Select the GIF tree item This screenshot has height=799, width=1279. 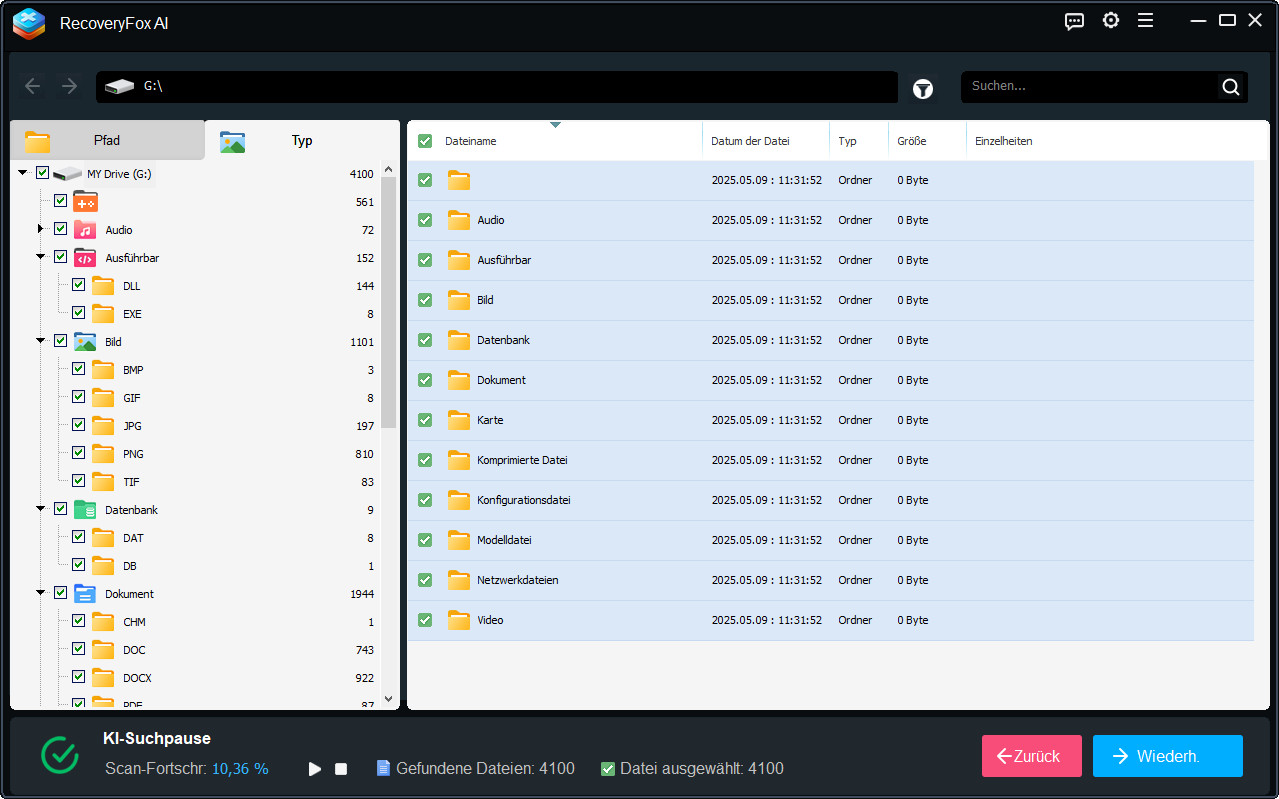coord(131,398)
